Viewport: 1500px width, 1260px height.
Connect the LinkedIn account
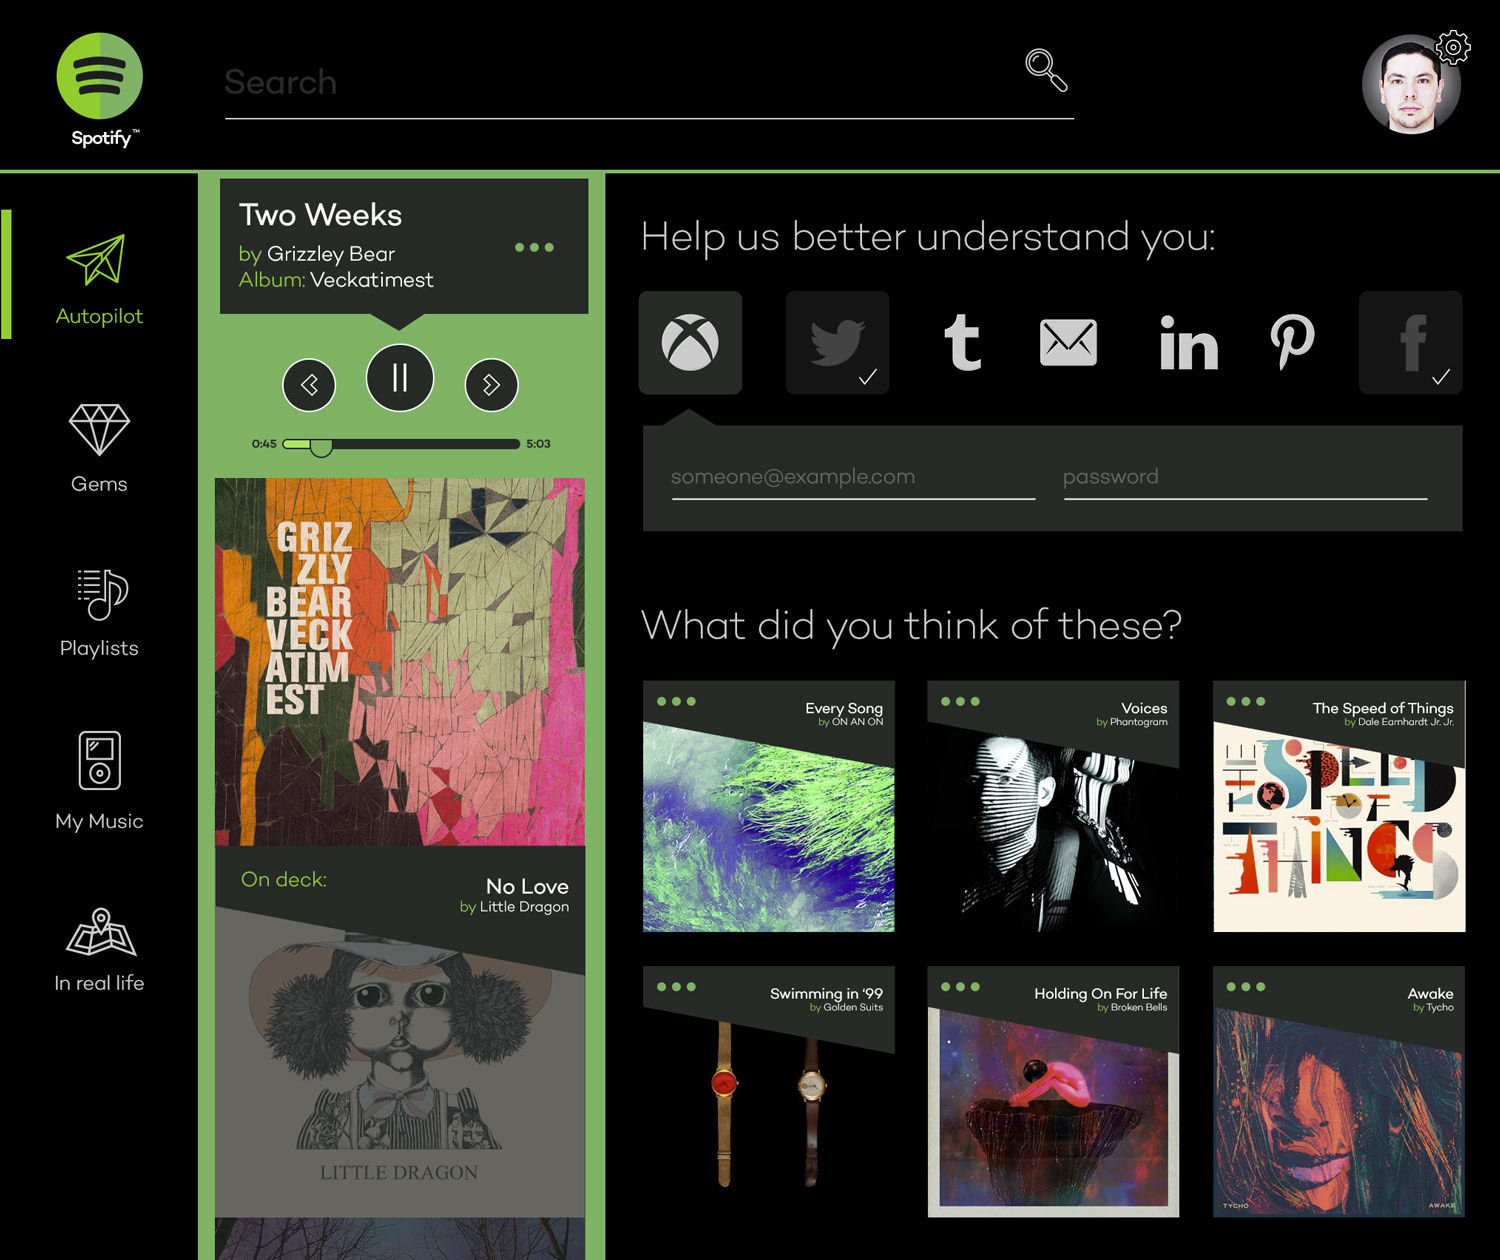pyautogui.click(x=1188, y=343)
